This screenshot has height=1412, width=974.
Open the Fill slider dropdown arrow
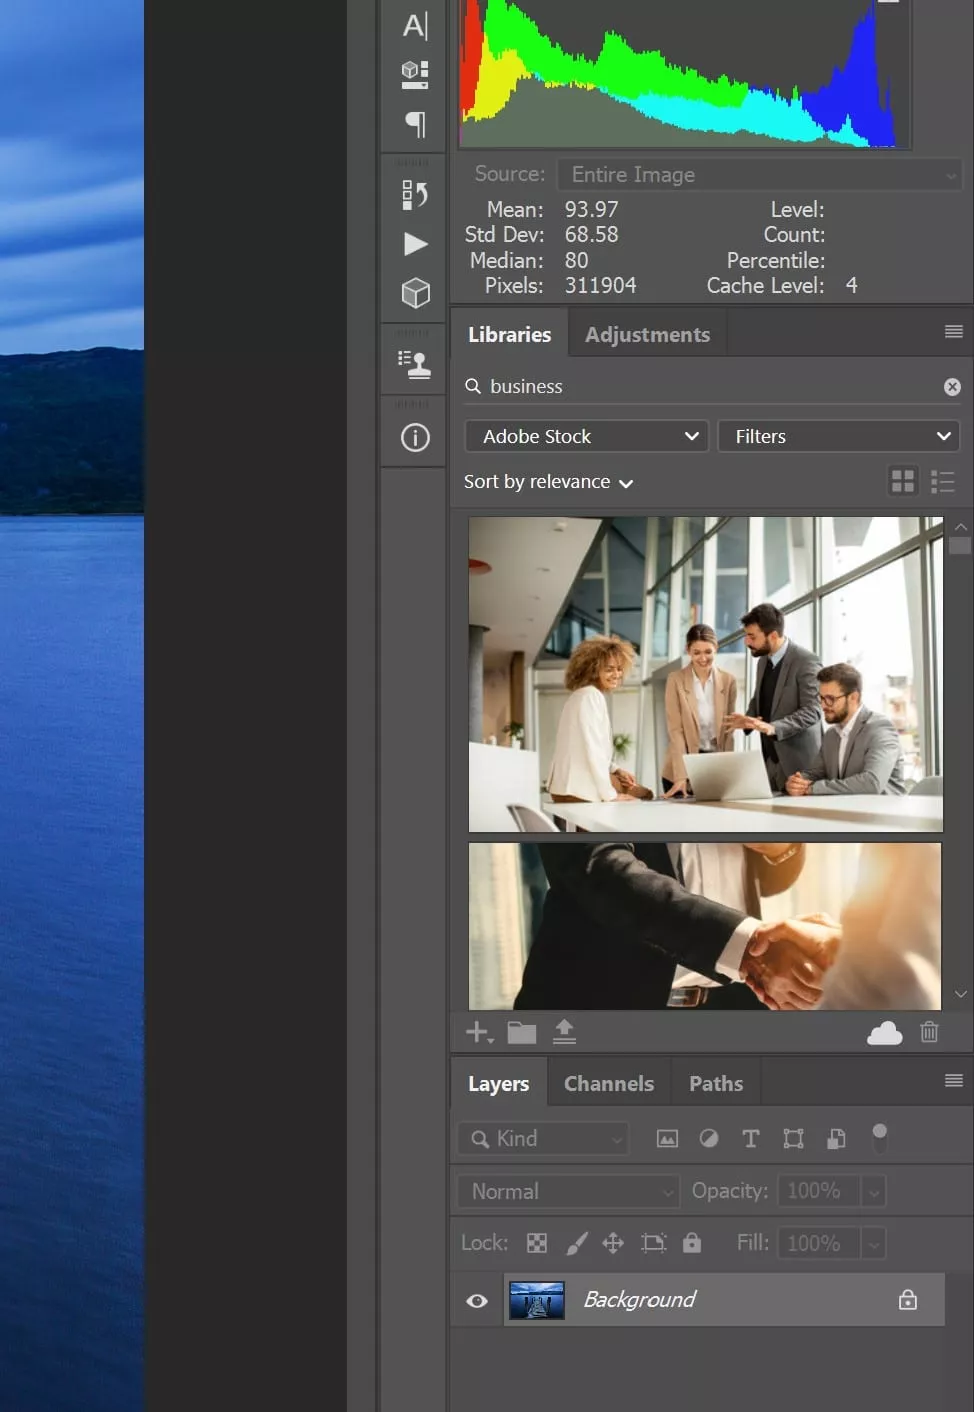coord(874,1243)
